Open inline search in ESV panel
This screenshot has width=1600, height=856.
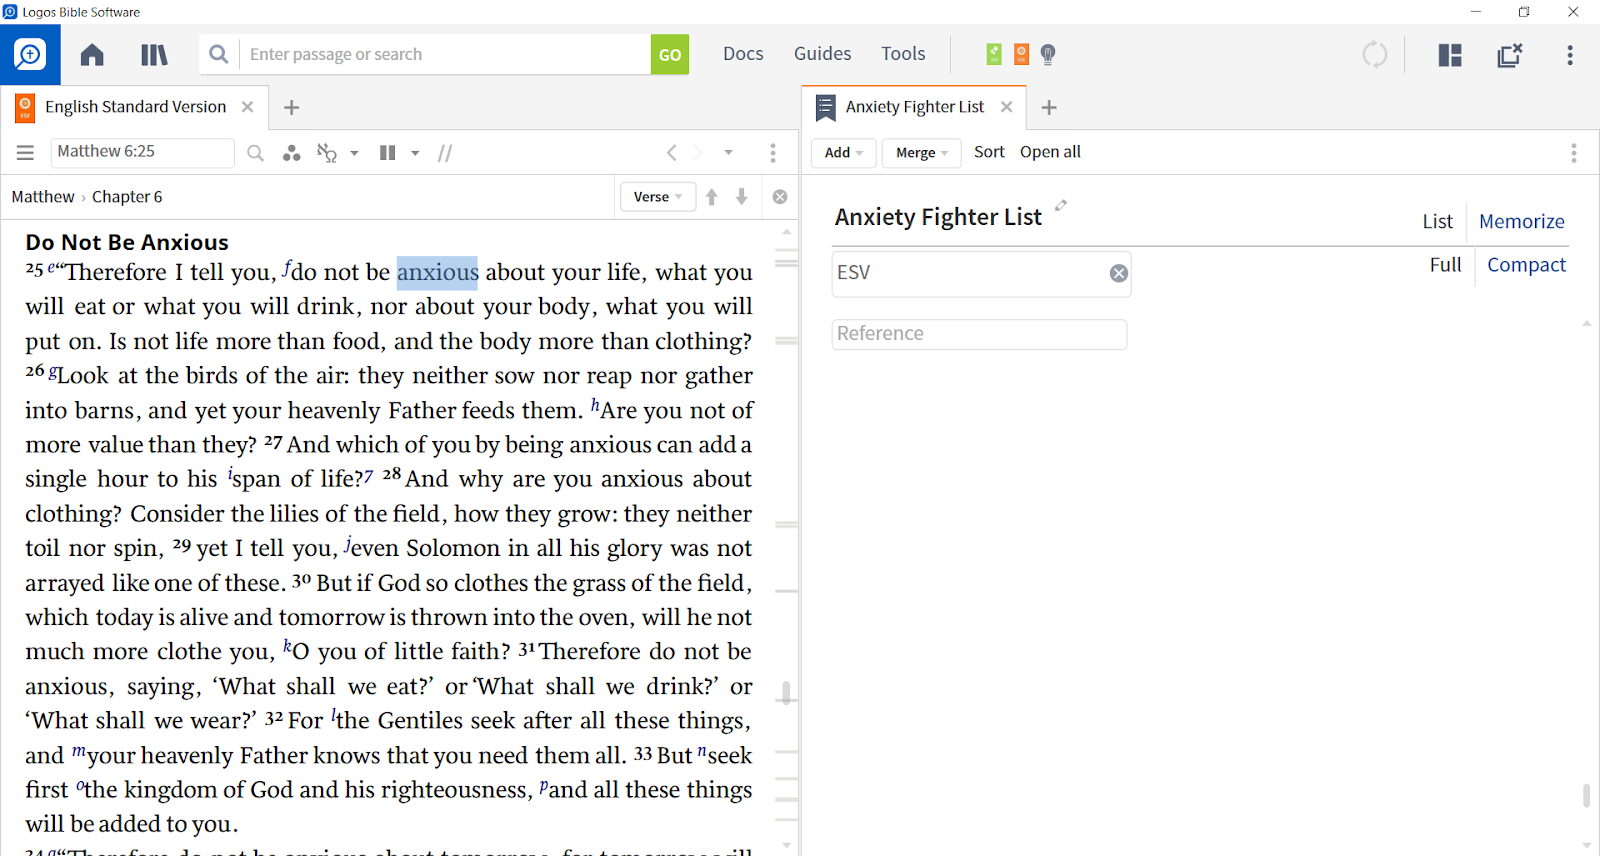pyautogui.click(x=256, y=153)
